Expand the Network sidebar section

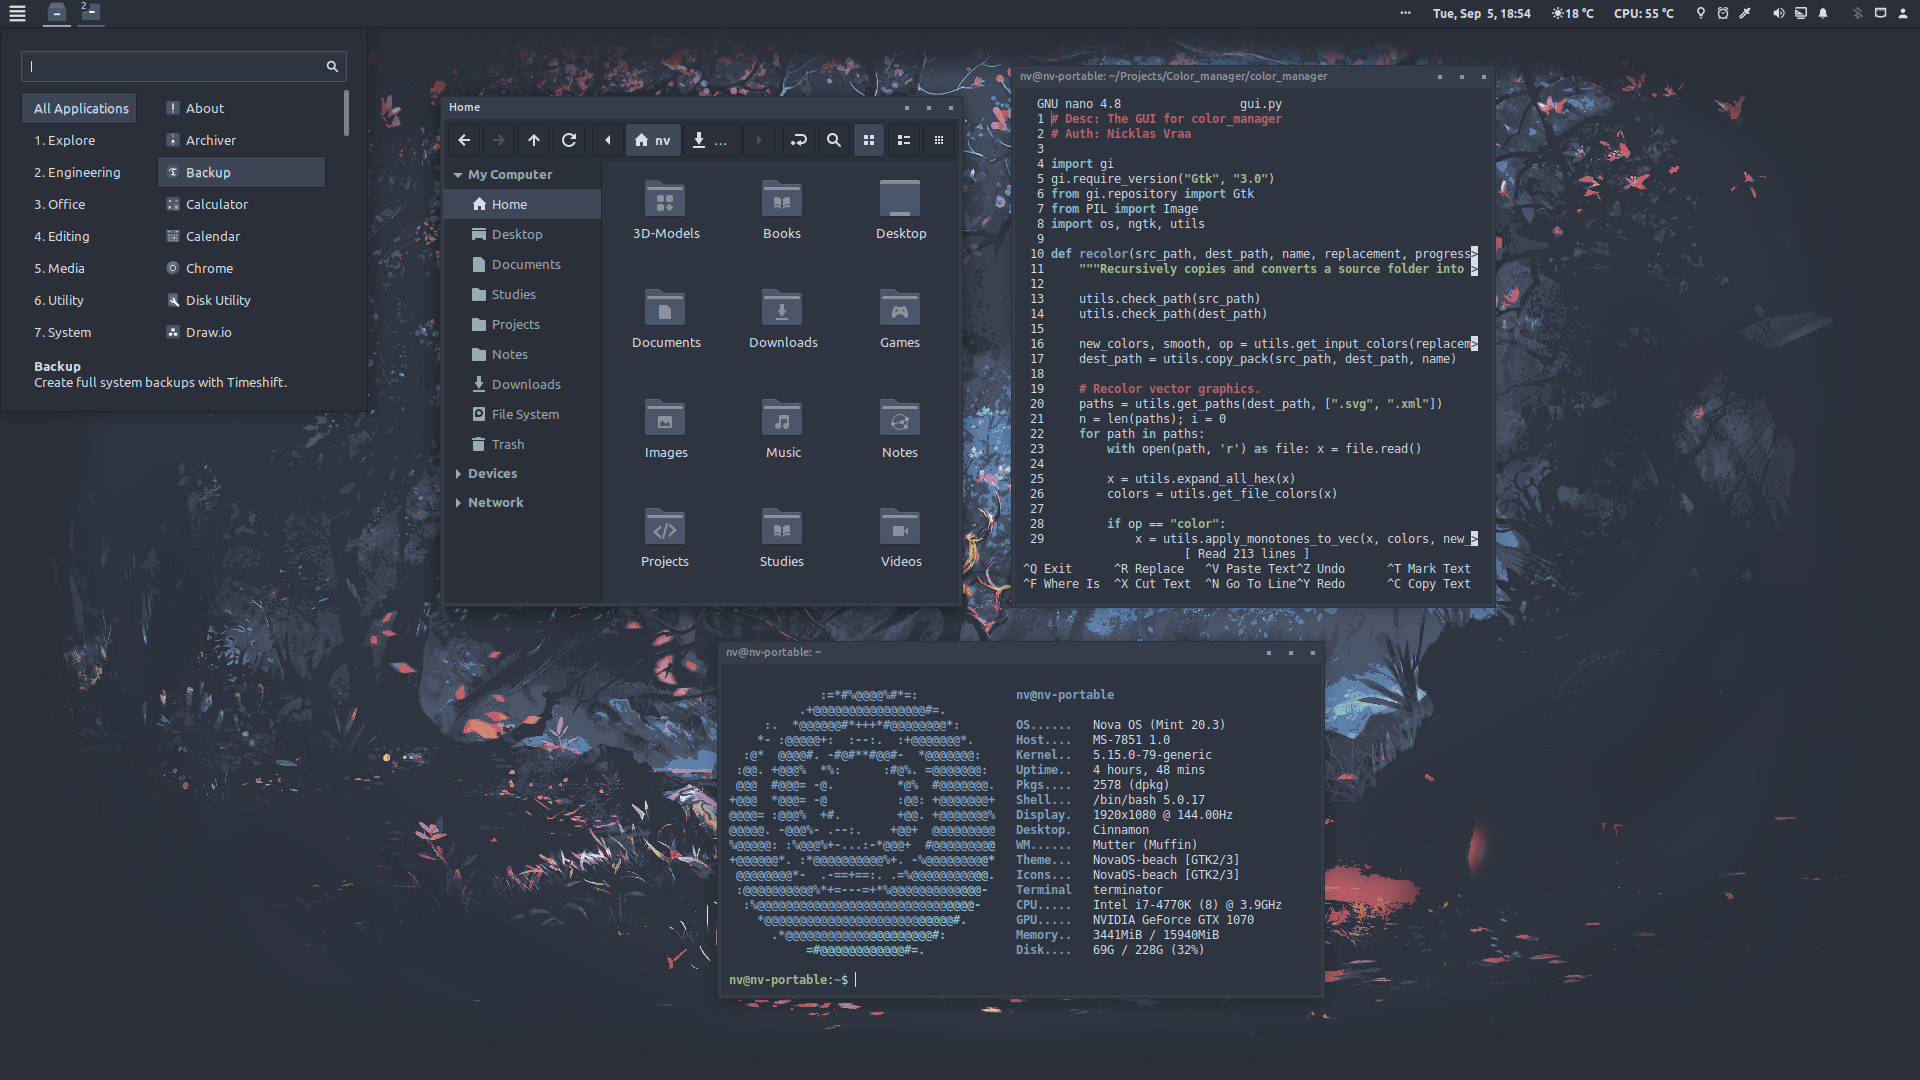click(x=458, y=503)
